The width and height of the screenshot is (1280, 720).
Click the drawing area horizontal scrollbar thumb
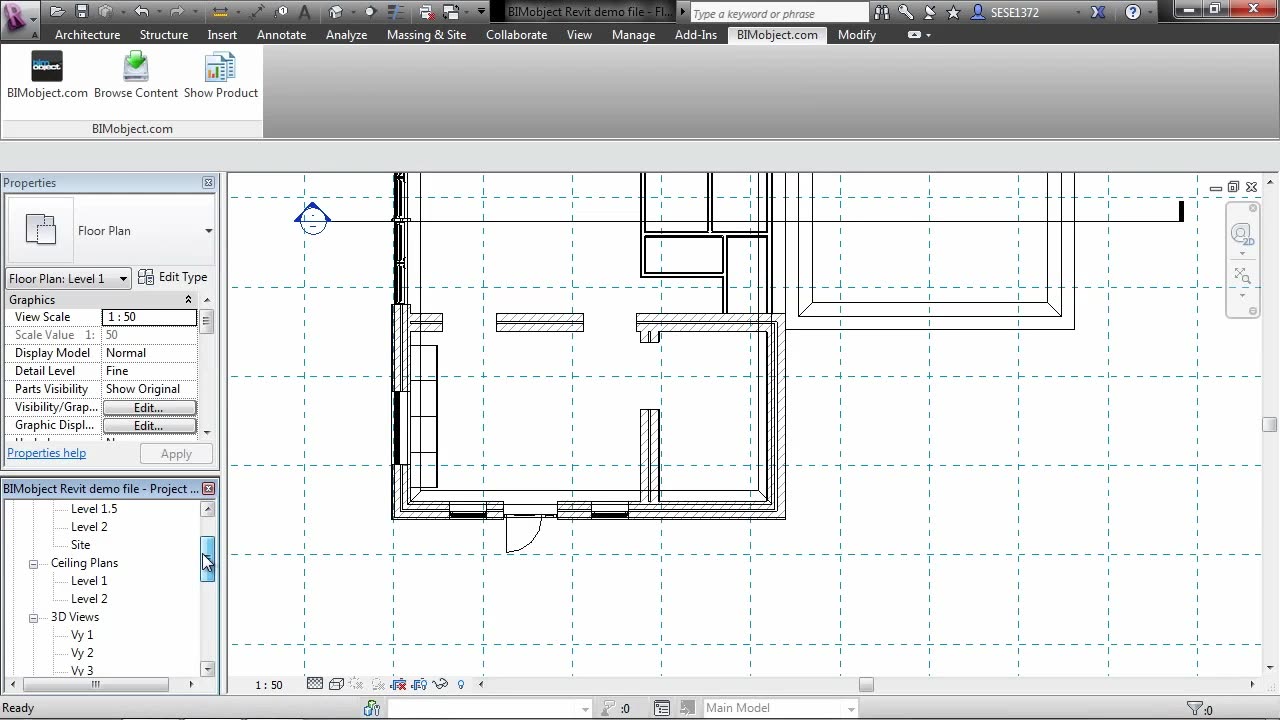(866, 685)
